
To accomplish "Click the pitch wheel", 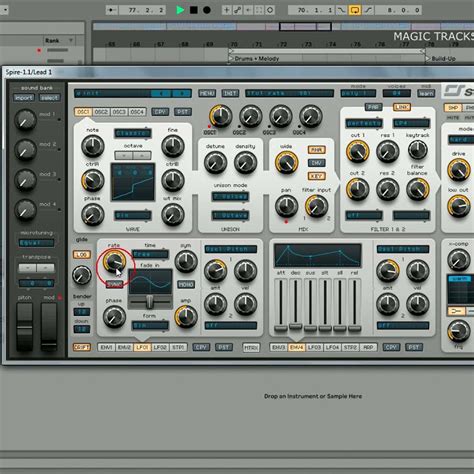I will coord(25,326).
